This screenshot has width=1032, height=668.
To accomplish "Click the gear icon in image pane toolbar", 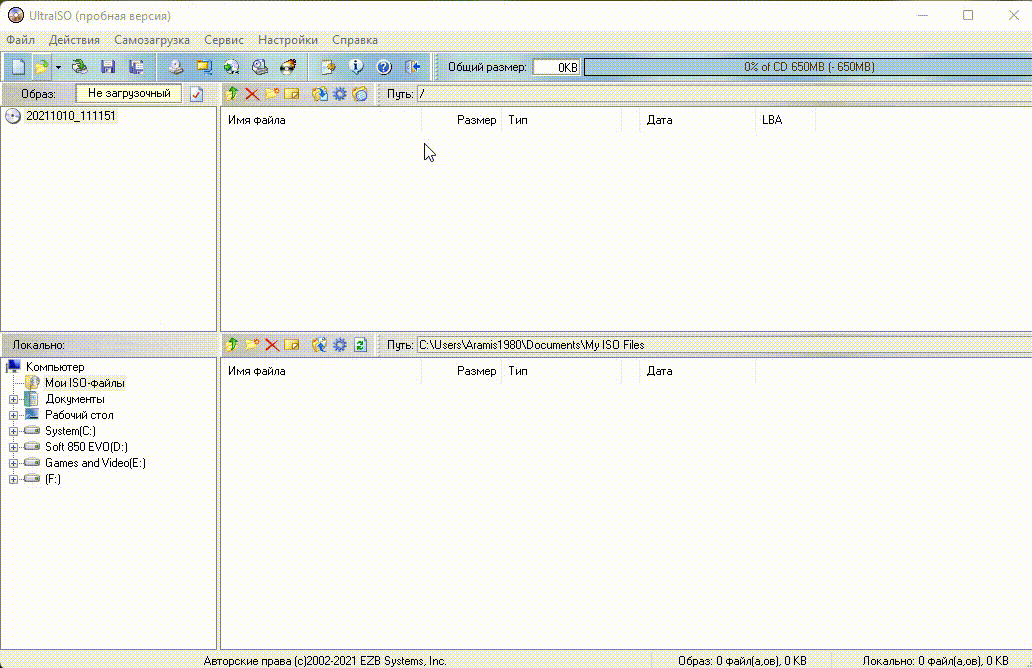I will pyautogui.click(x=340, y=93).
